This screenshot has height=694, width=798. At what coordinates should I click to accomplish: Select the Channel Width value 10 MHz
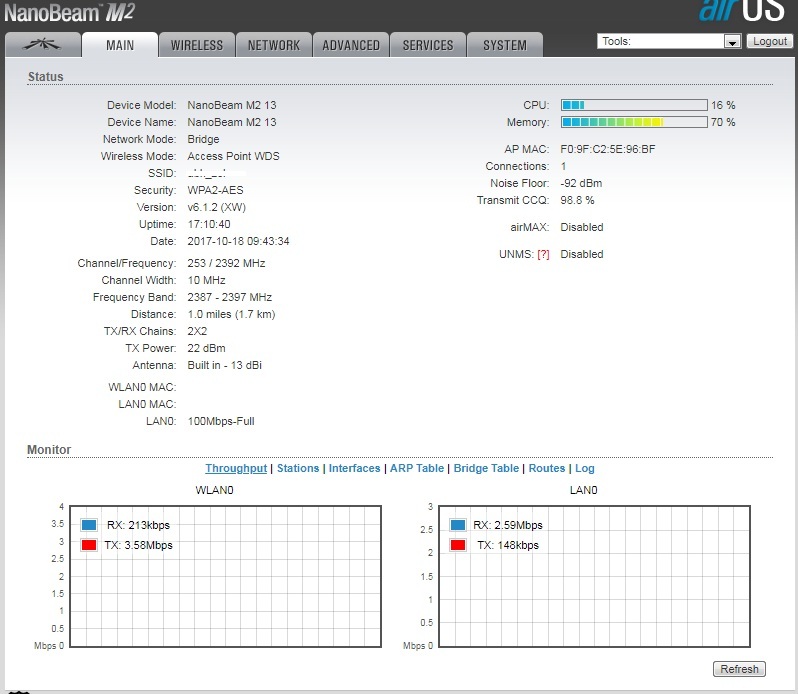pos(206,280)
